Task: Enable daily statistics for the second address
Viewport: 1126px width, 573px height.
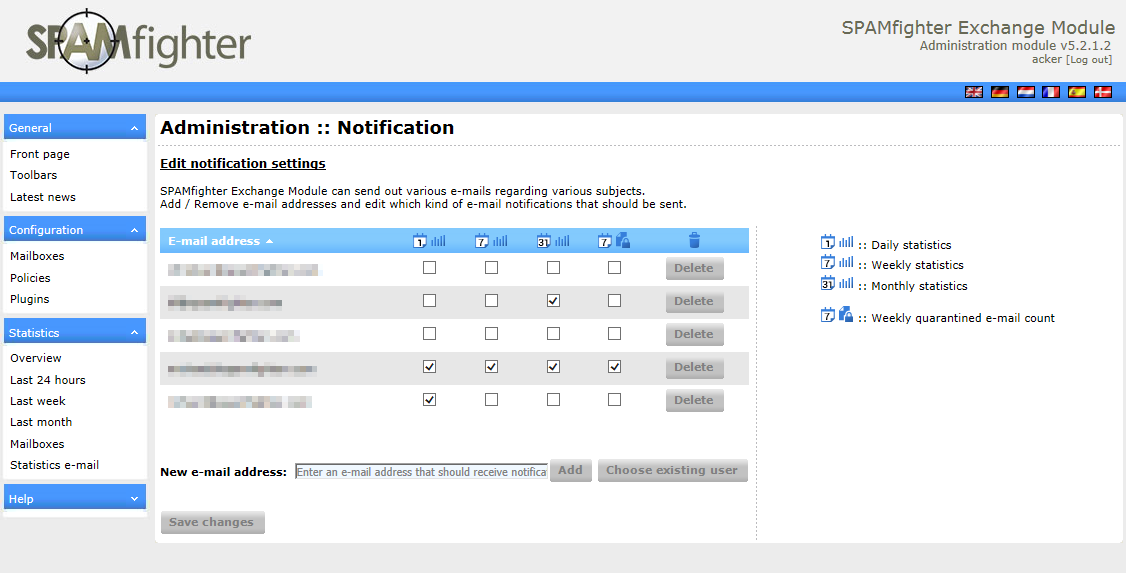Action: pos(429,301)
